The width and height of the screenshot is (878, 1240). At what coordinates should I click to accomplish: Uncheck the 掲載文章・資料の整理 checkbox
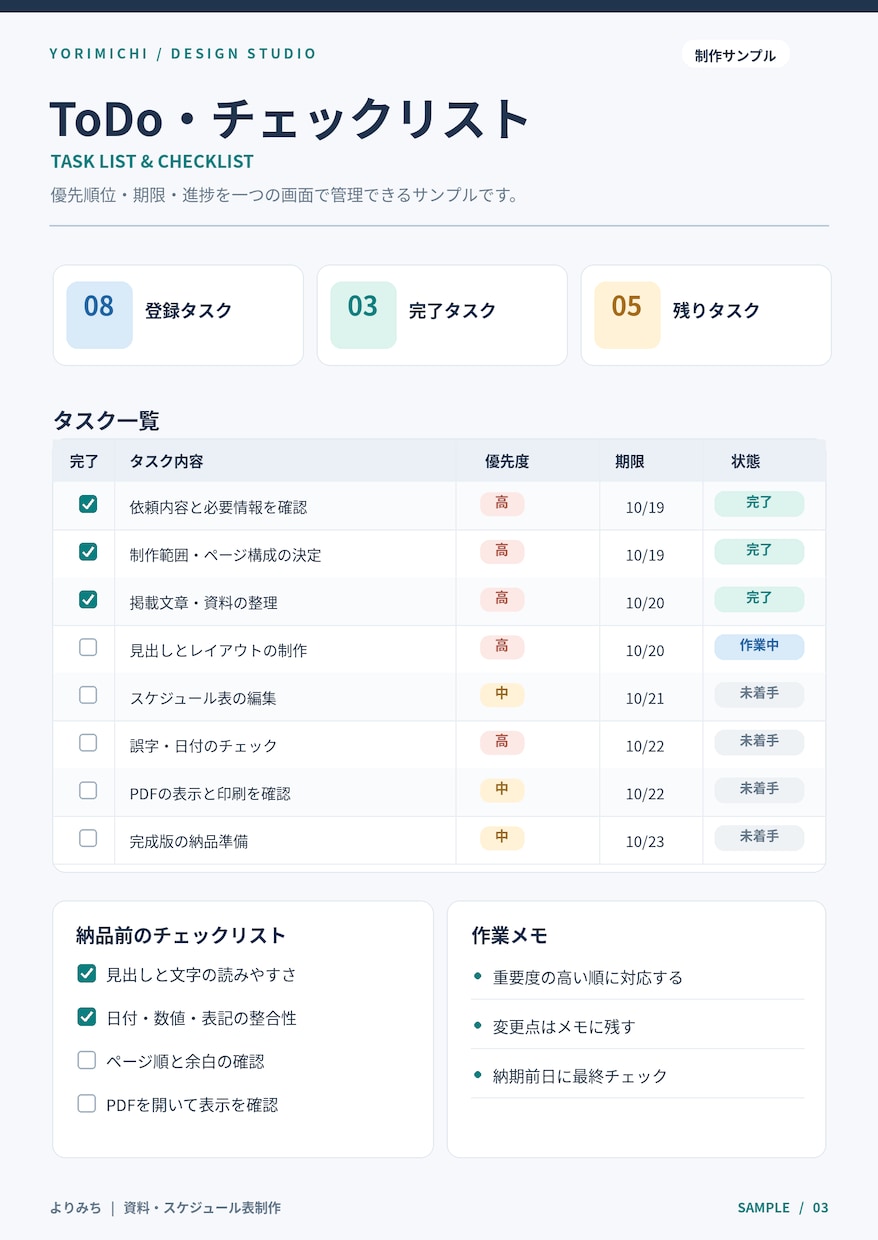coord(88,600)
